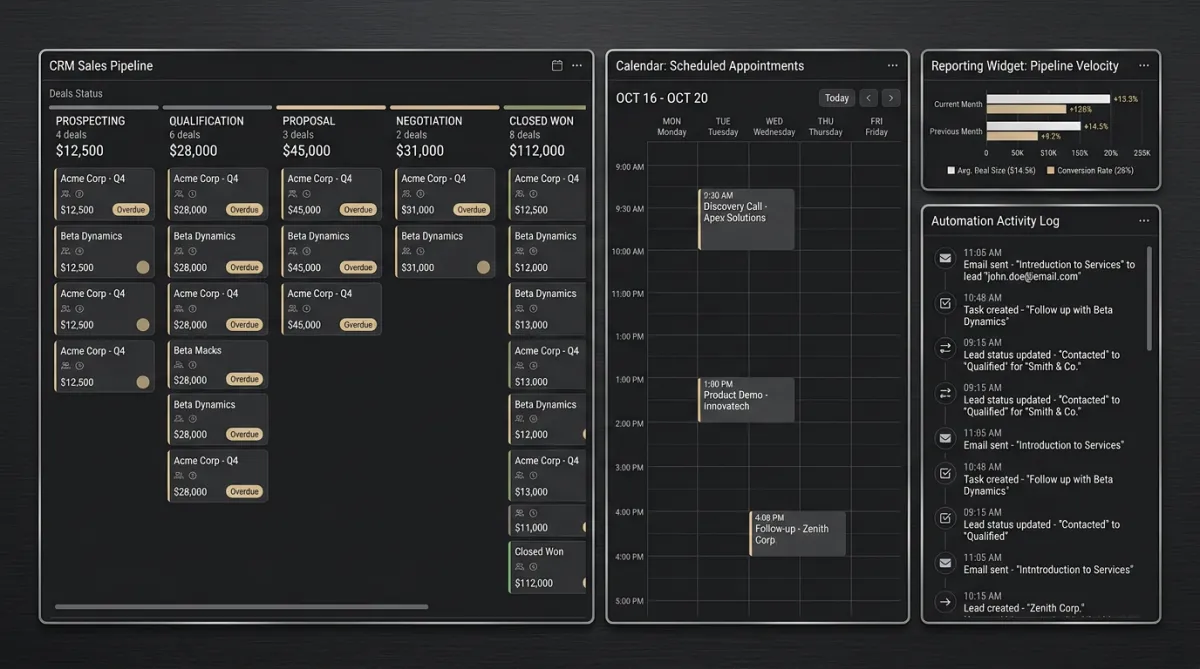Open Follow-up - Zenith Corp appointment
1200x669 pixels.
[x=797, y=534]
